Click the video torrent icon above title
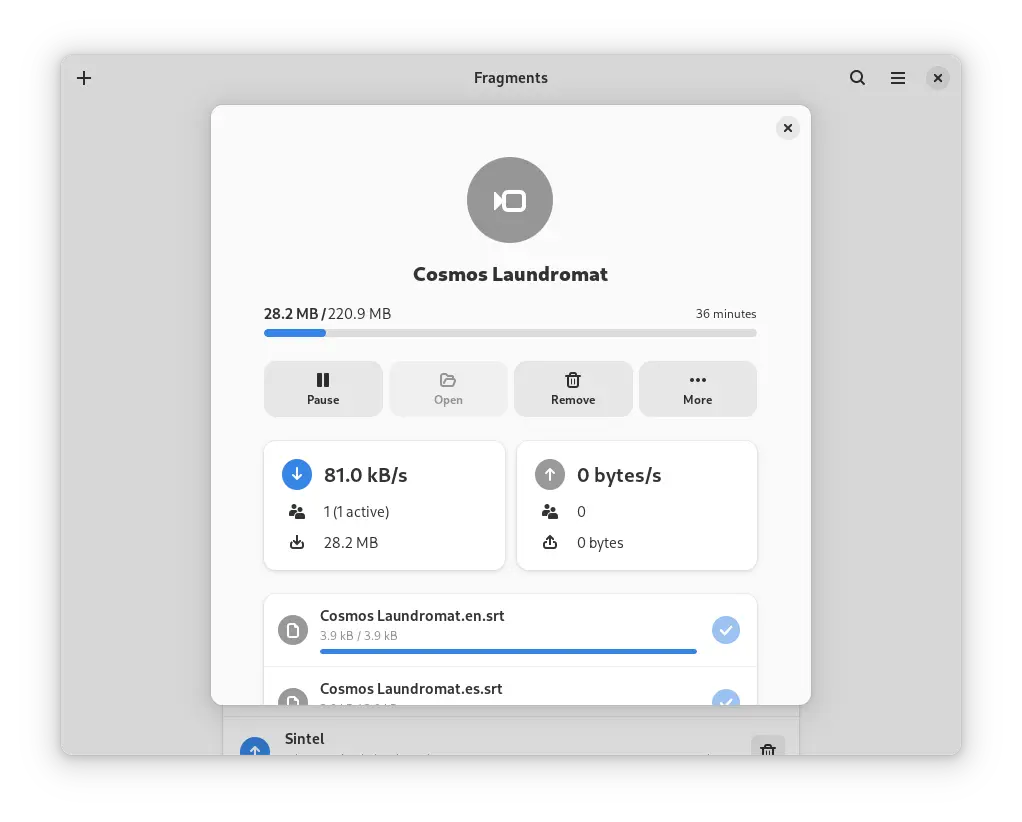The image size is (1022, 822). 510,201
